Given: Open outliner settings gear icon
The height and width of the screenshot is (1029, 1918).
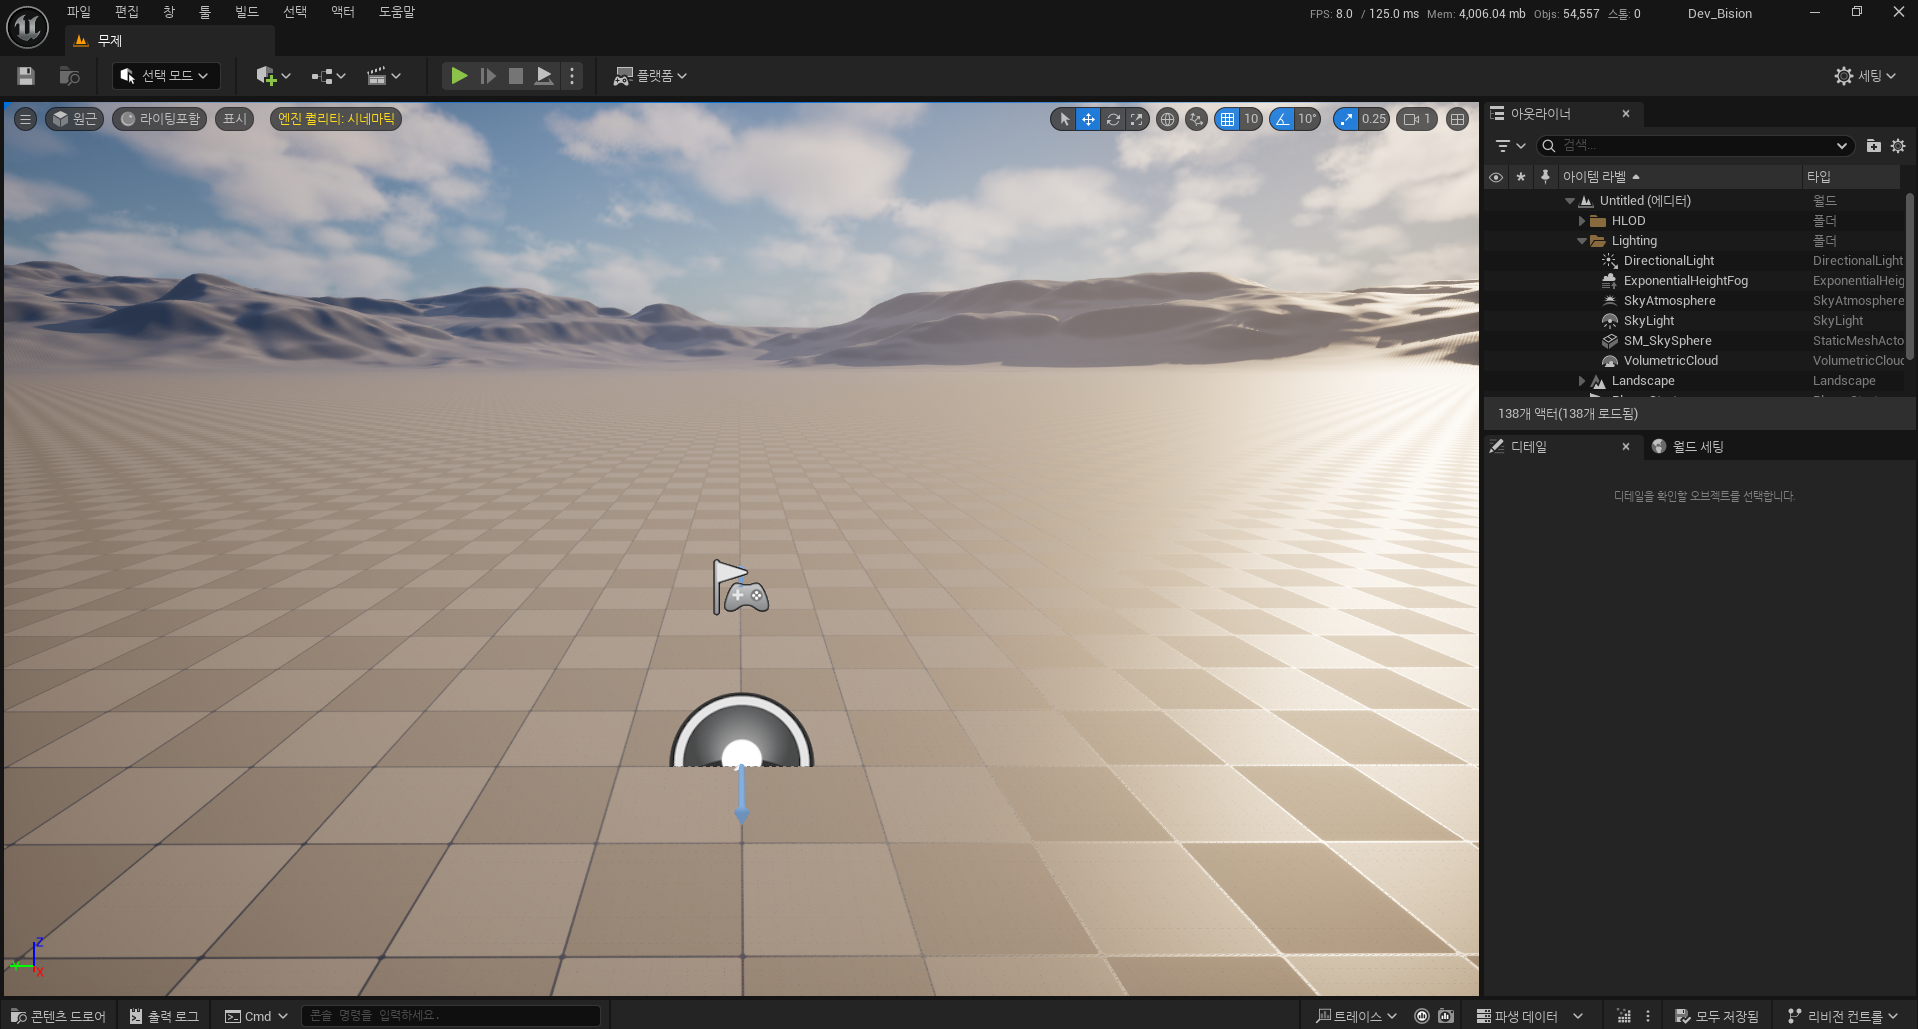Looking at the screenshot, I should [1898, 146].
